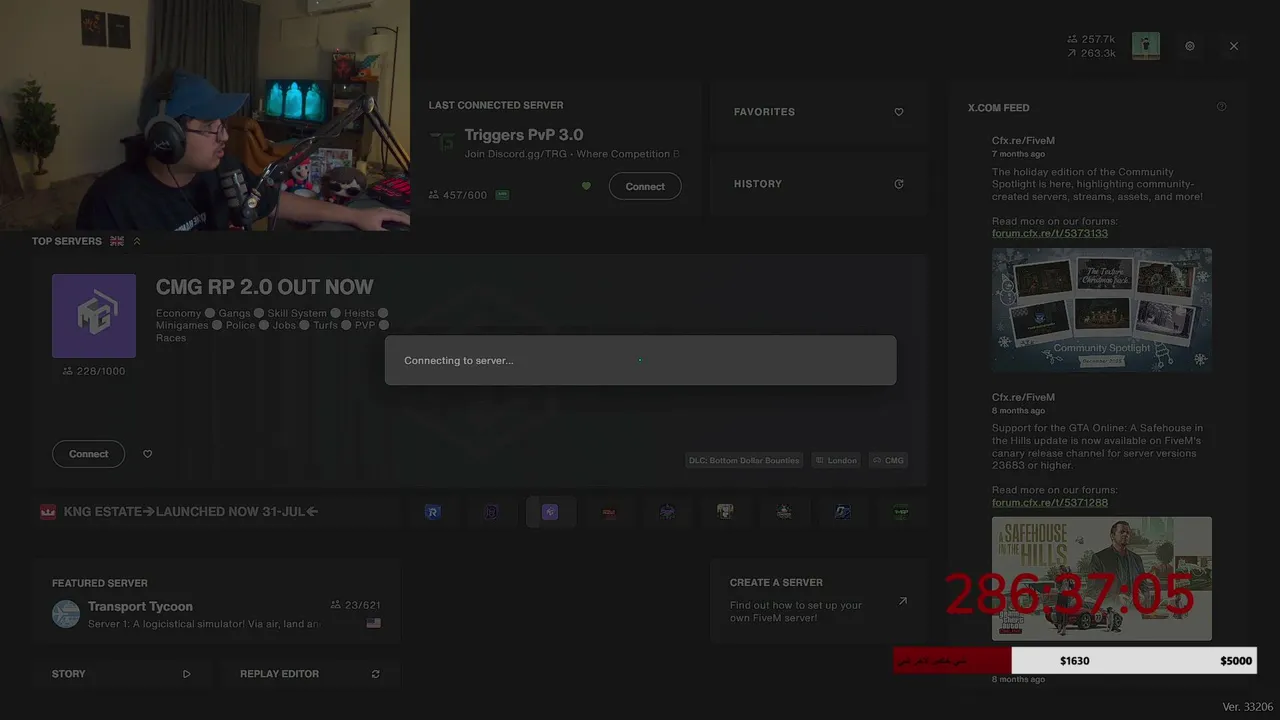Select the green HSP server icon
This screenshot has width=1280, height=720.
click(x=901, y=512)
